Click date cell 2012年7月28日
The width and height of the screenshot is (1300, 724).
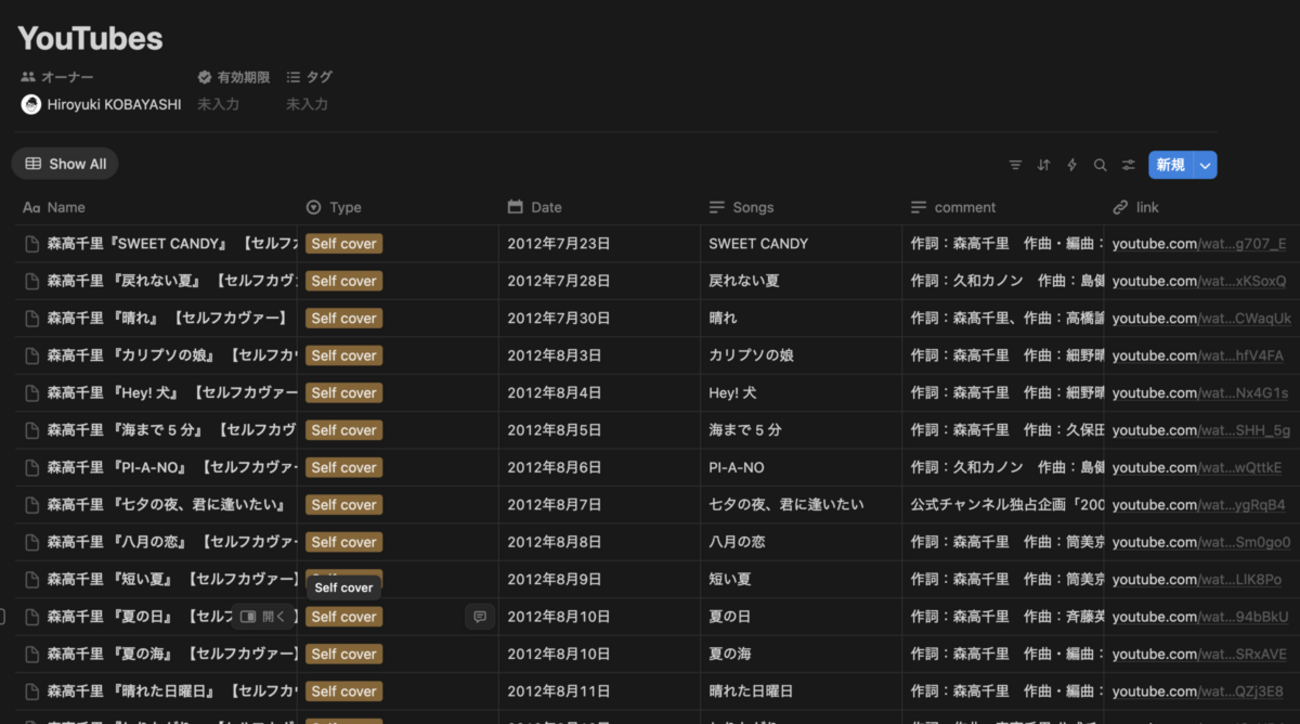coord(600,281)
